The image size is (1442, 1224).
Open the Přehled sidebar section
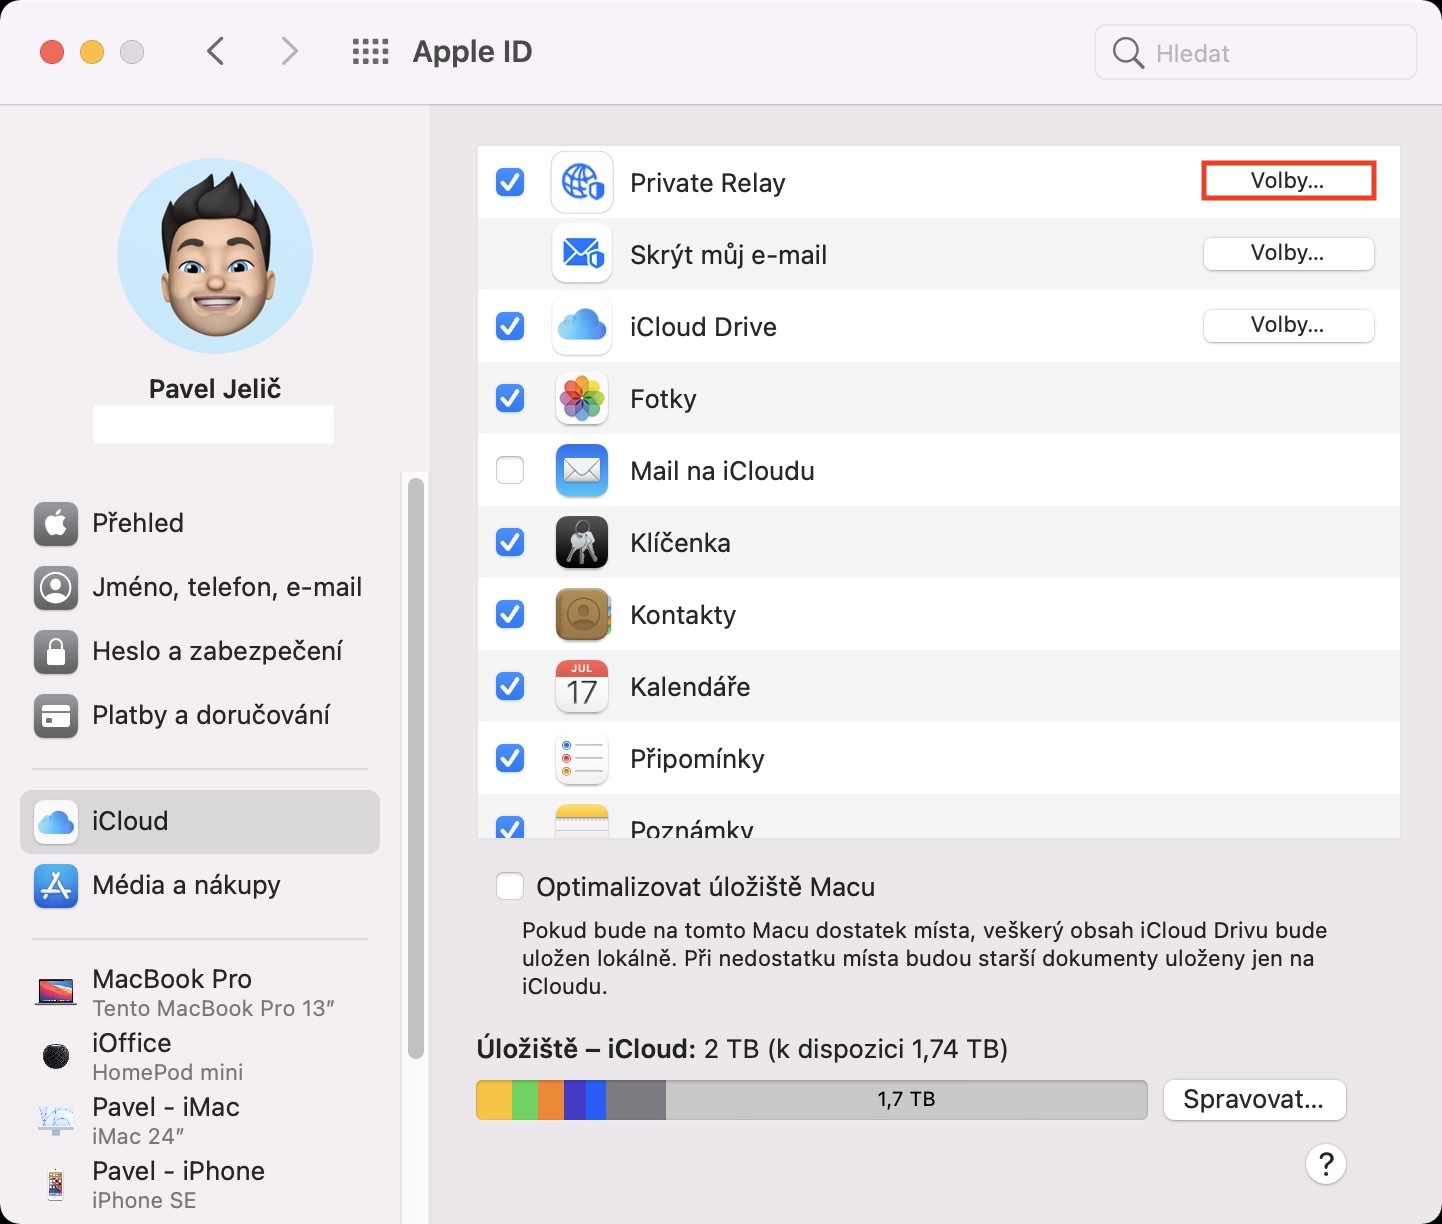[x=200, y=523]
